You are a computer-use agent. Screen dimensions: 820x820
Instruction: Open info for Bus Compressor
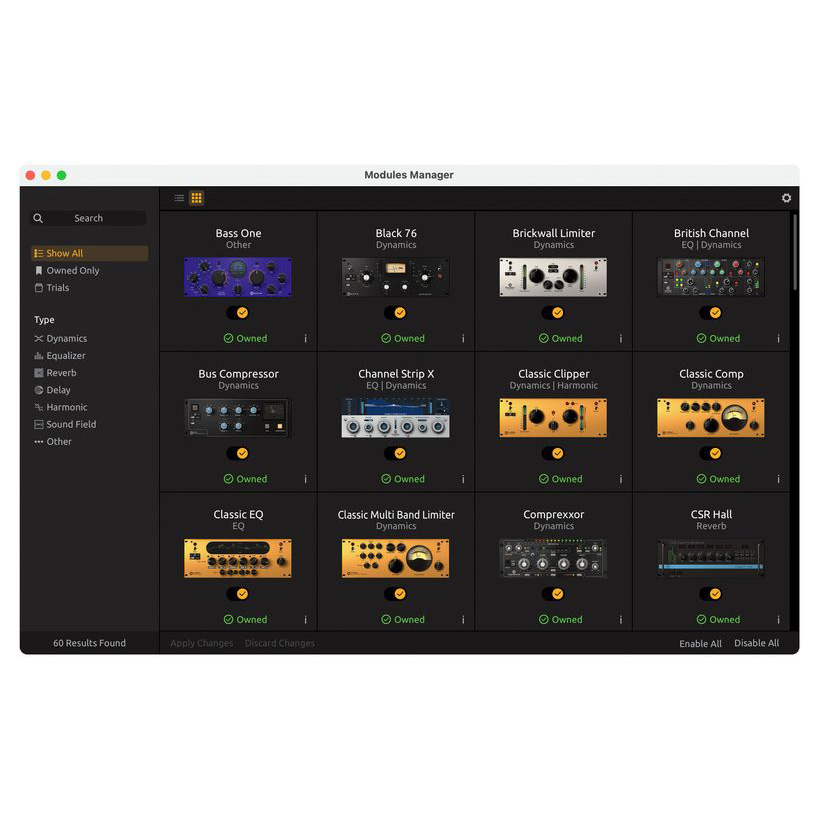(x=305, y=479)
